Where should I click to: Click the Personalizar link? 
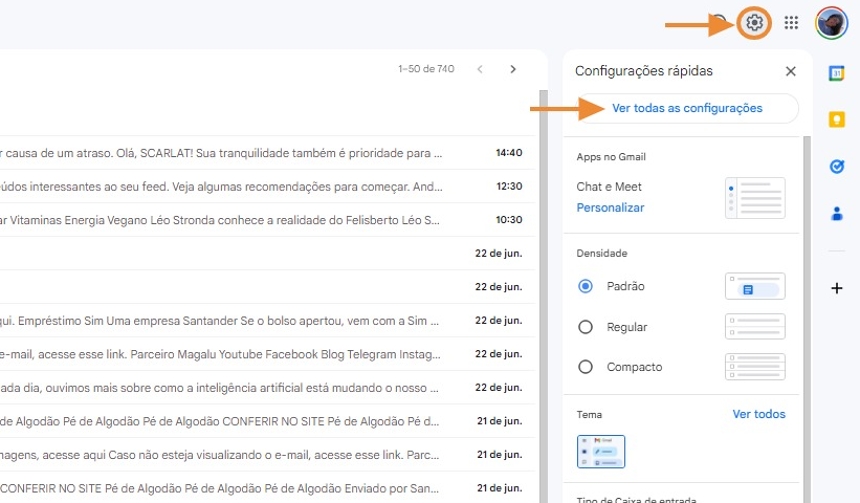(610, 208)
